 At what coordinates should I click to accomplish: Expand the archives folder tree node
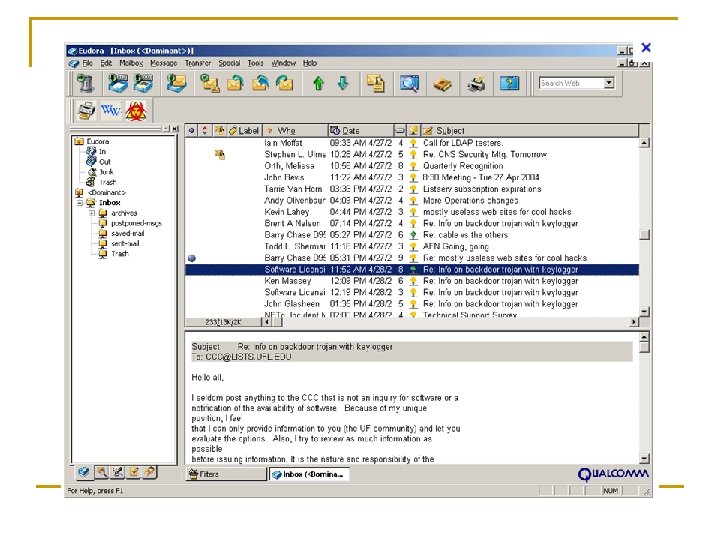92,213
